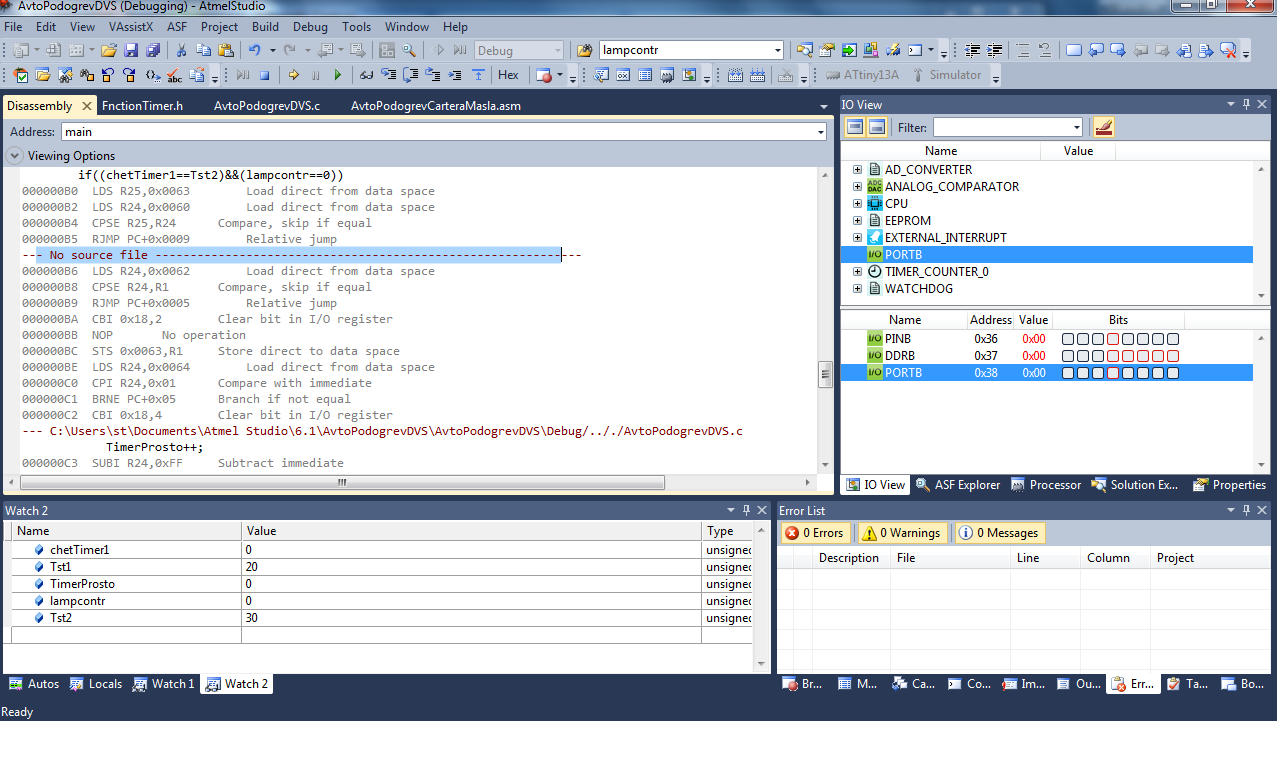Click the Undo arrow icon
Image resolution: width=1280 pixels, height=768 pixels.
[254, 50]
